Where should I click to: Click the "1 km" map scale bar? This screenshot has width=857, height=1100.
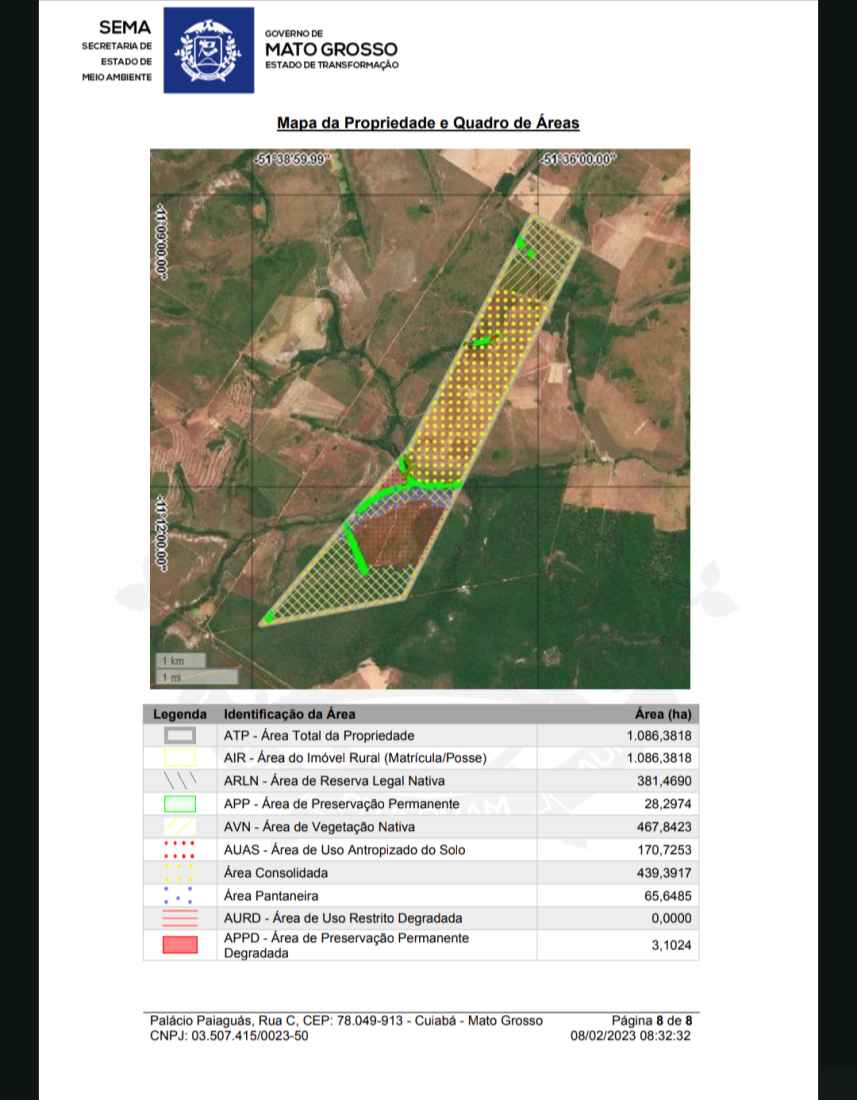point(181,661)
